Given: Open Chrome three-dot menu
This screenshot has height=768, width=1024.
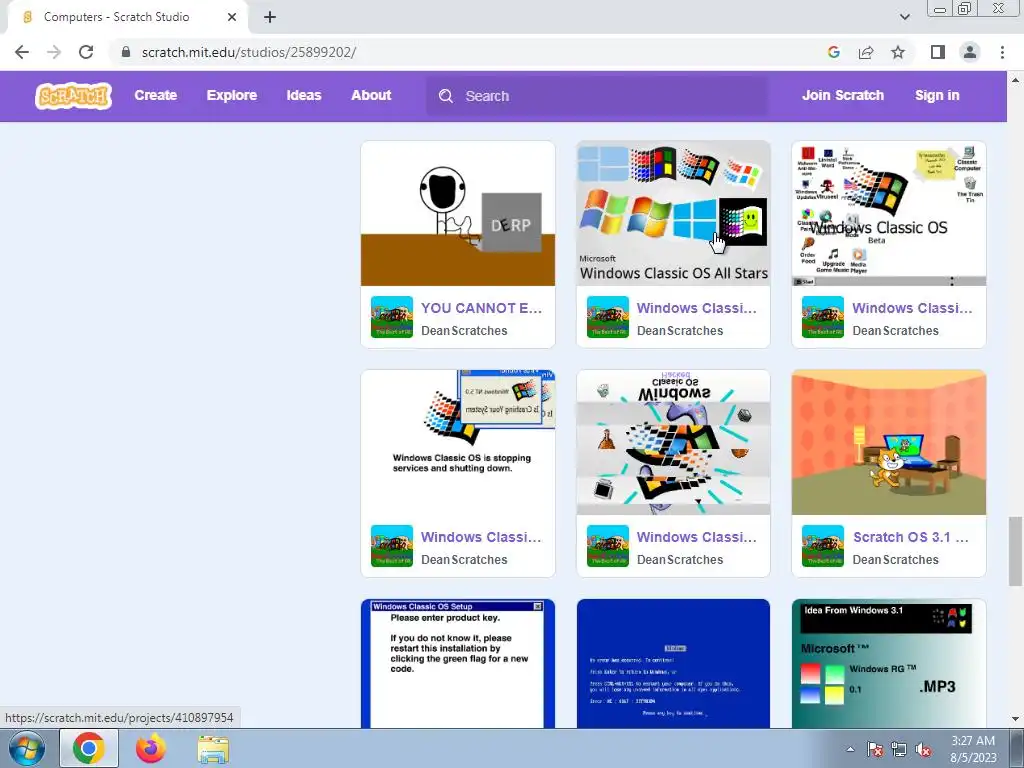Looking at the screenshot, I should coord(1002,52).
